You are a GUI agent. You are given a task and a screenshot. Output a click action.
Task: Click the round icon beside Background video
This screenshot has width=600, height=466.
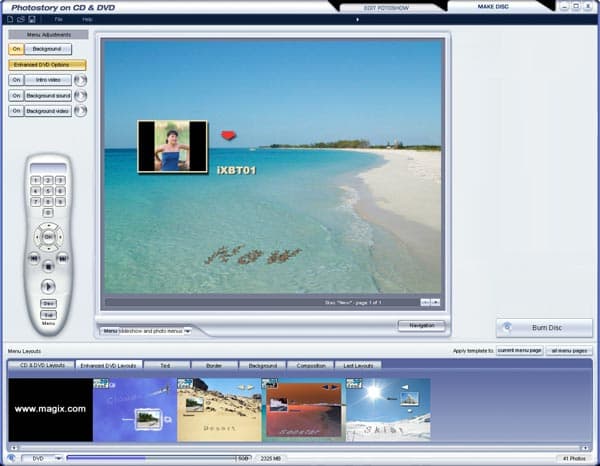[x=80, y=111]
